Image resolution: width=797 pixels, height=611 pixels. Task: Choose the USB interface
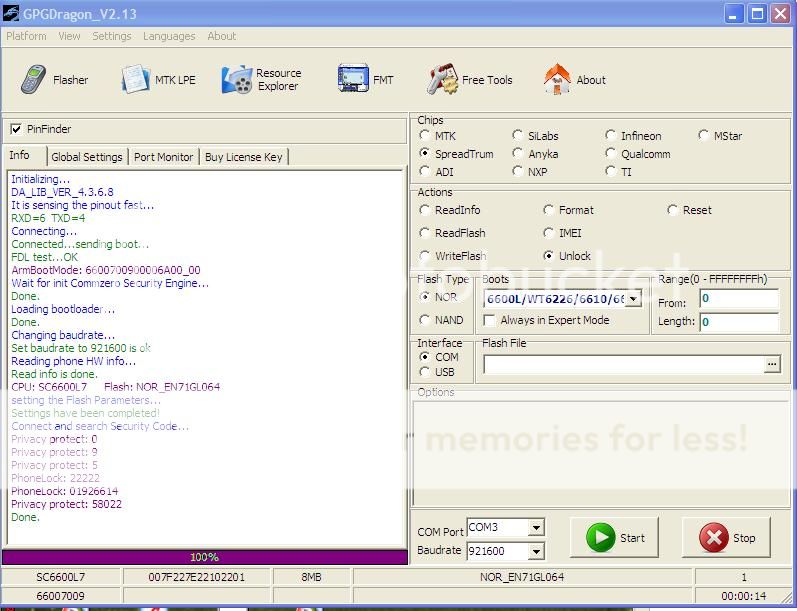pyautogui.click(x=424, y=372)
